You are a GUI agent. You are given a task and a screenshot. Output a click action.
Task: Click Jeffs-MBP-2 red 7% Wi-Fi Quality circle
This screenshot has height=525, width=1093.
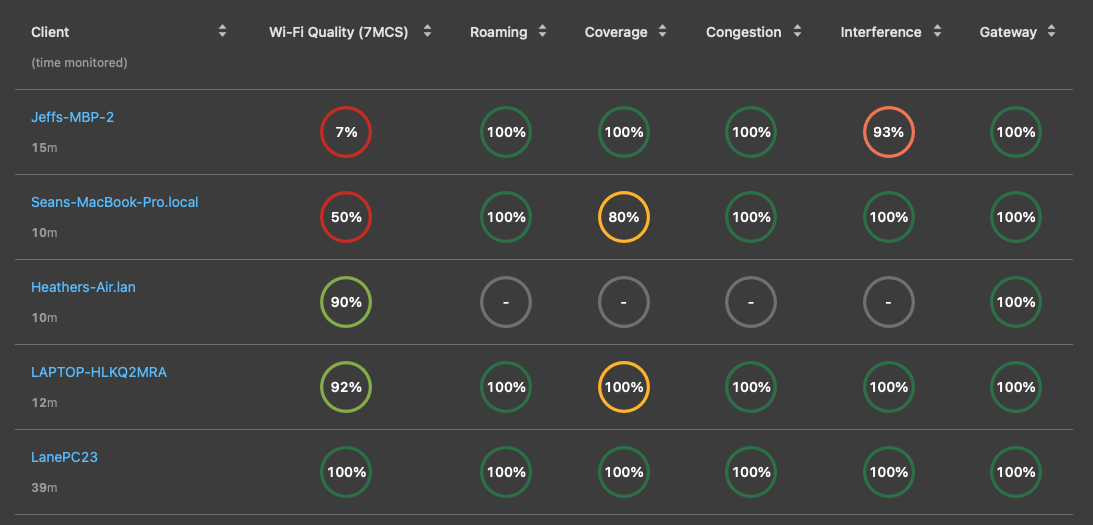(346, 132)
